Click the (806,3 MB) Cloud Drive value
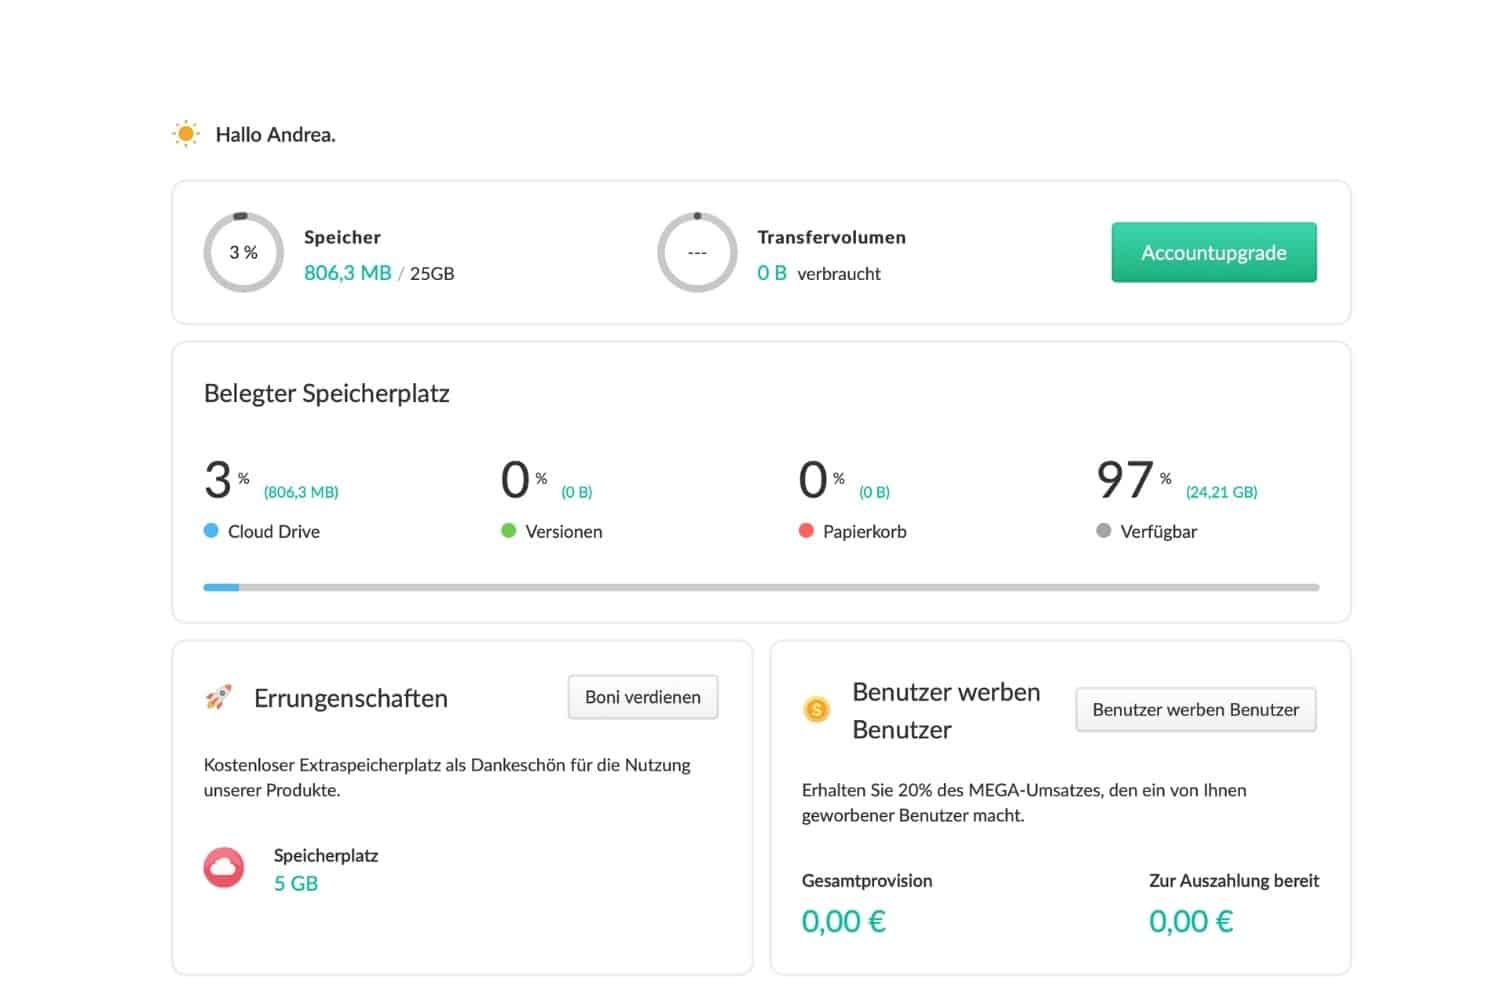 click(301, 492)
